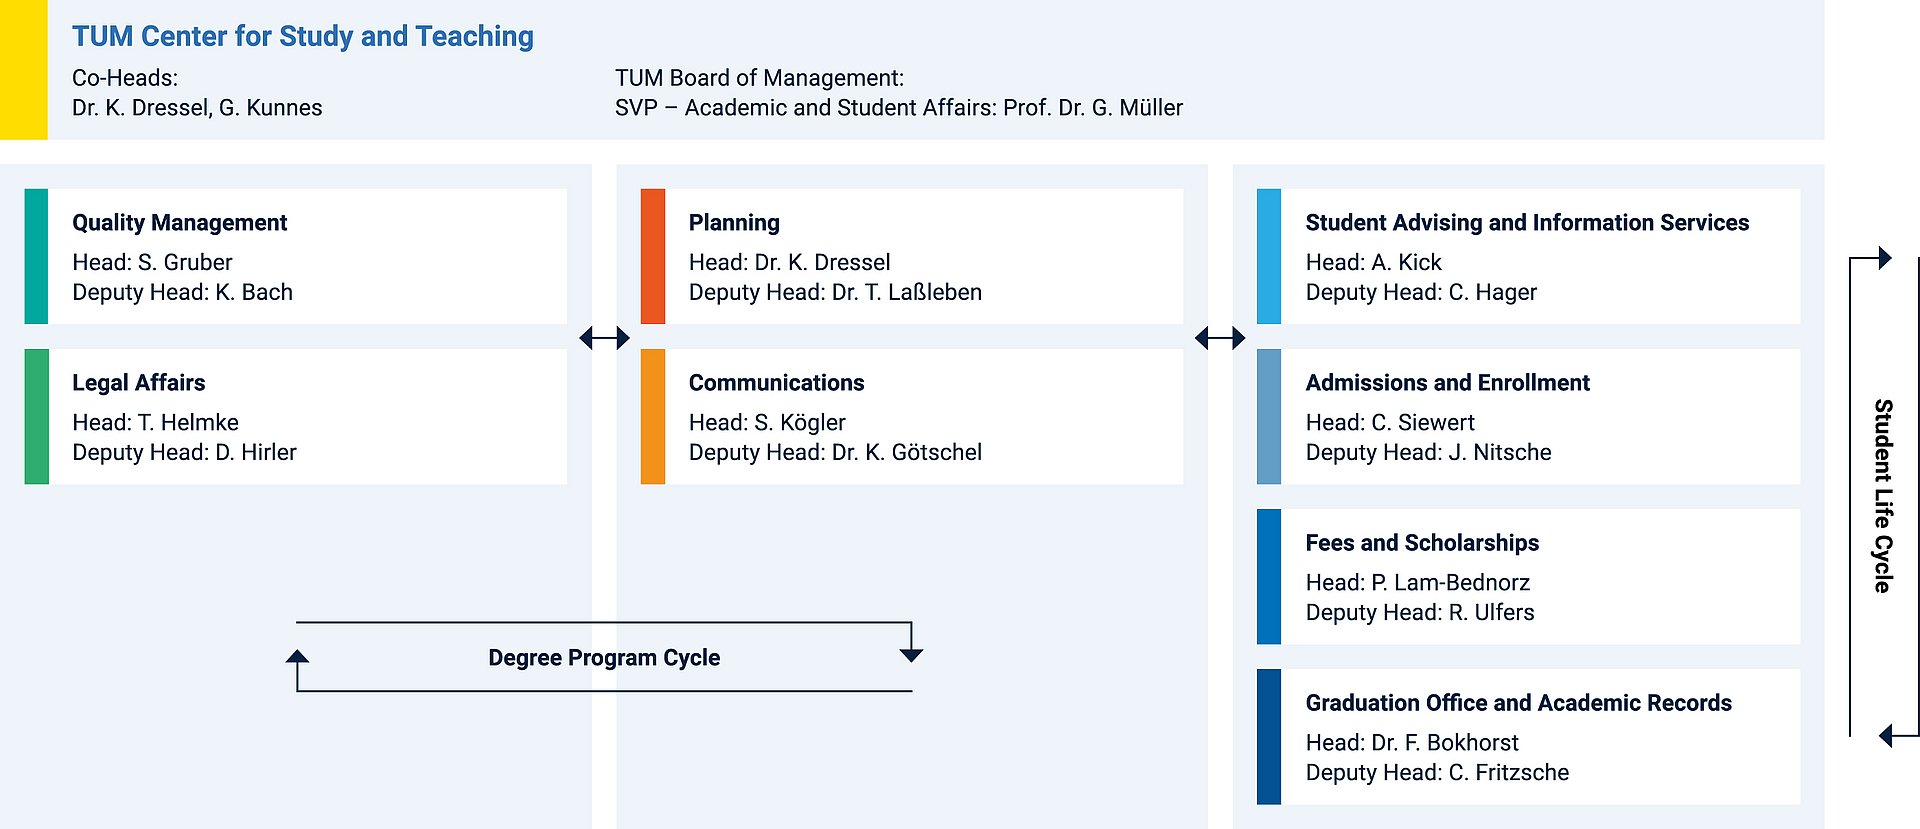Click the TUM Board of Management text
This screenshot has height=829, width=1920.
coord(759,78)
